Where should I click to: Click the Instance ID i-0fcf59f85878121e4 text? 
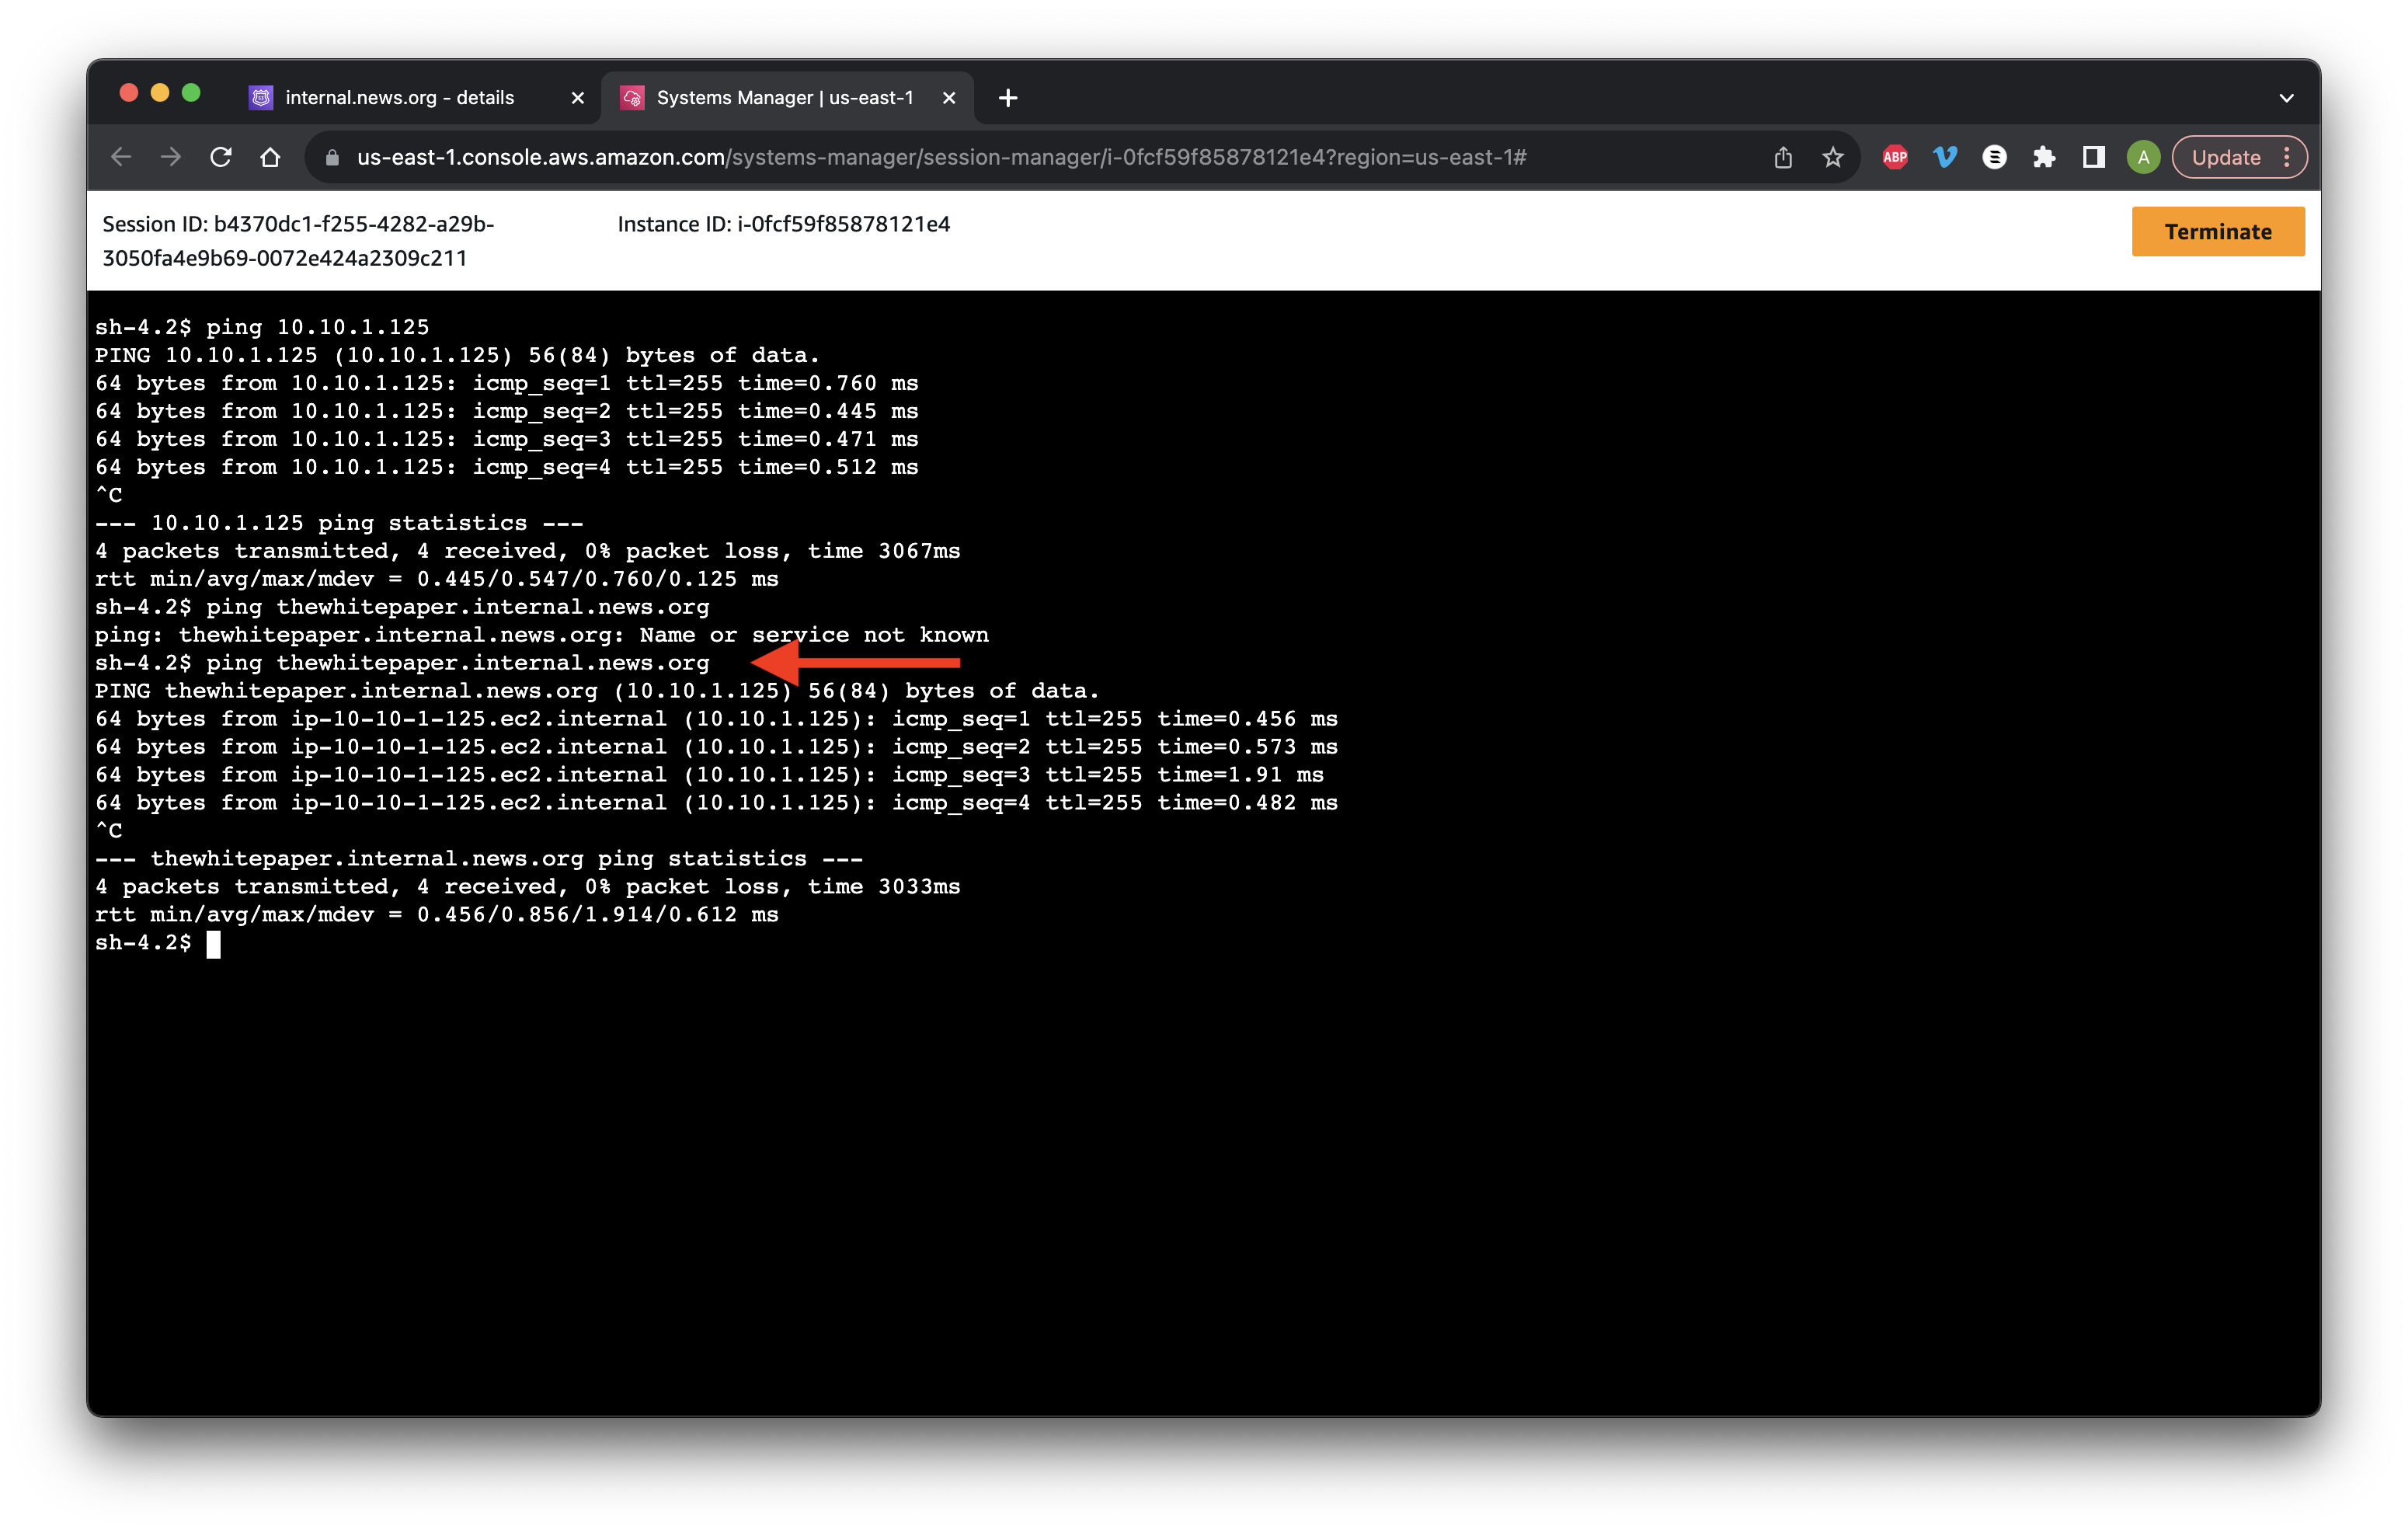click(x=783, y=224)
